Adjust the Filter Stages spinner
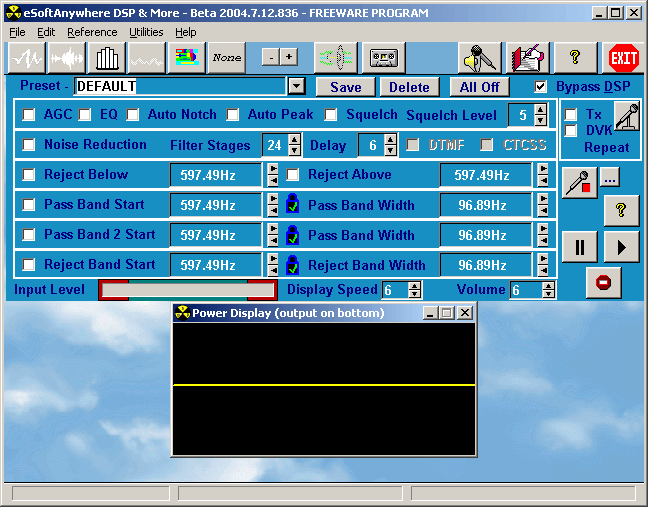Image resolution: width=648 pixels, height=507 pixels. click(x=294, y=145)
